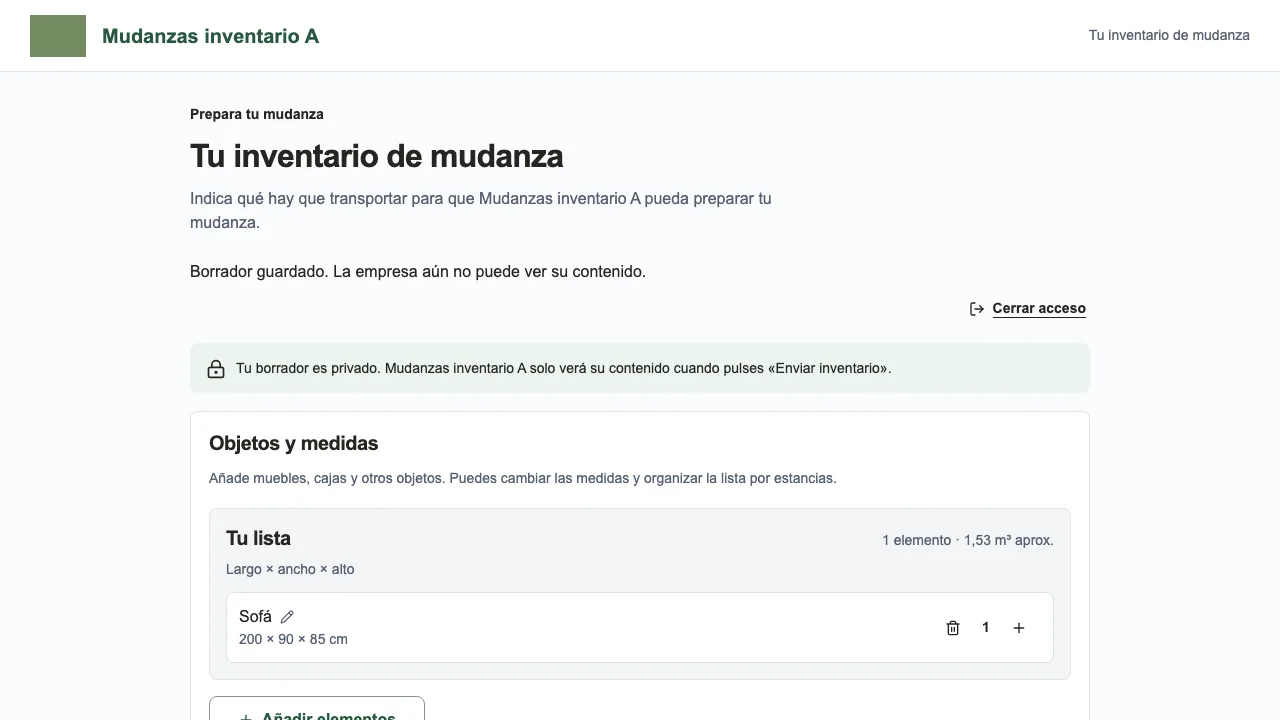Select the Sofá item name
The height and width of the screenshot is (720, 1280).
(255, 616)
